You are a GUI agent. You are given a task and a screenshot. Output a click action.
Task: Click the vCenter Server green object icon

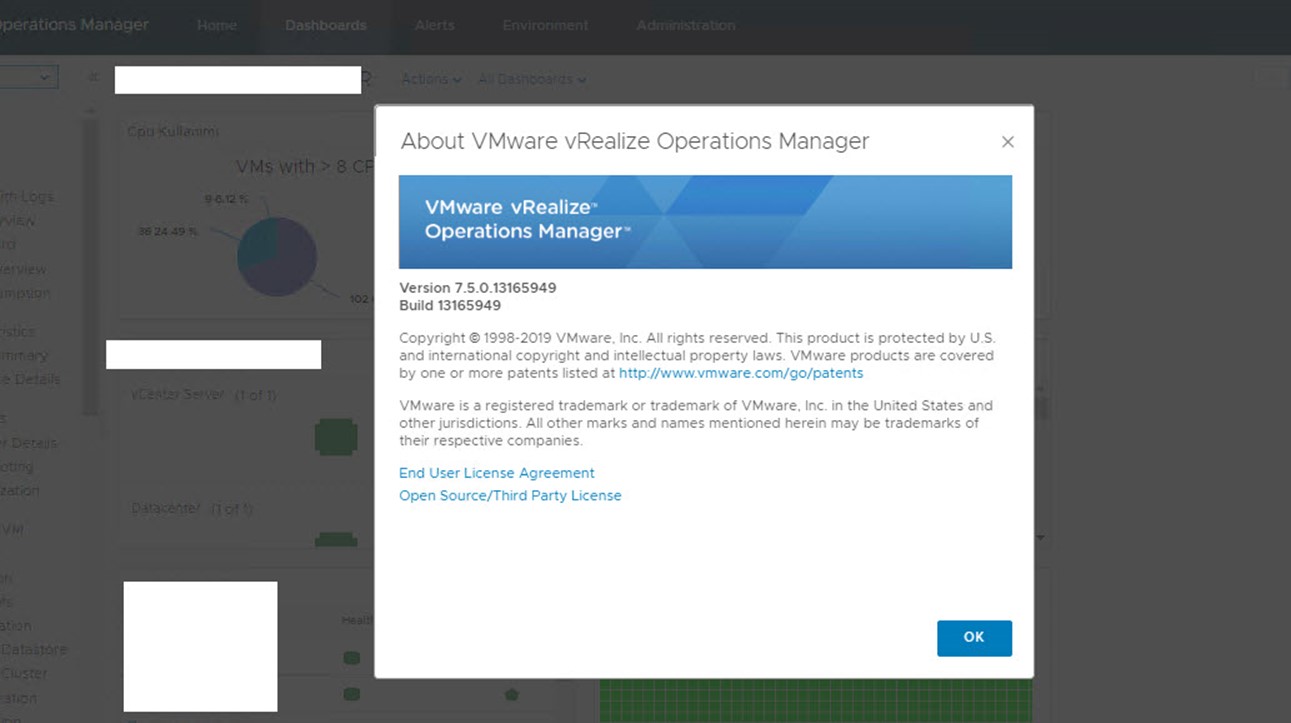336,437
